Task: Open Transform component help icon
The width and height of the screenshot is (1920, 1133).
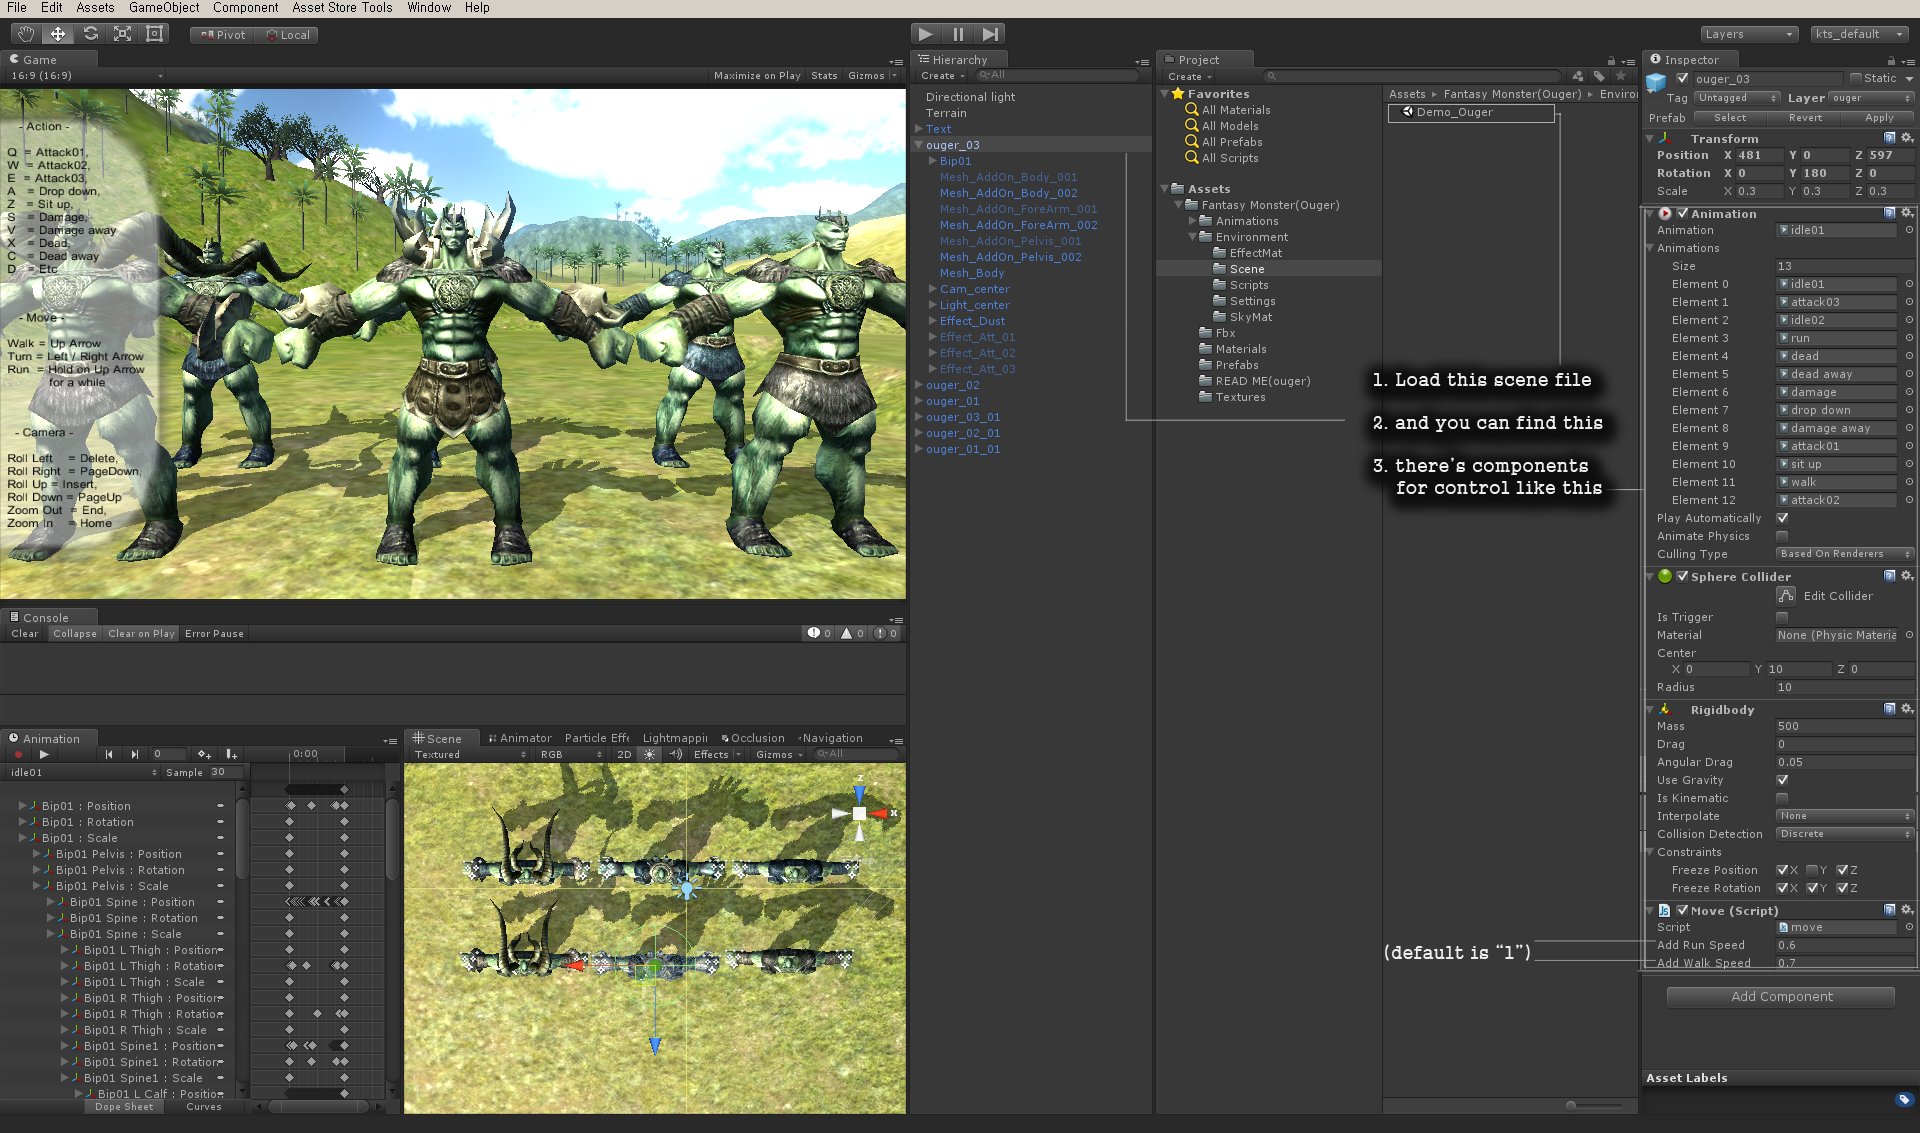Action: click(x=1889, y=139)
